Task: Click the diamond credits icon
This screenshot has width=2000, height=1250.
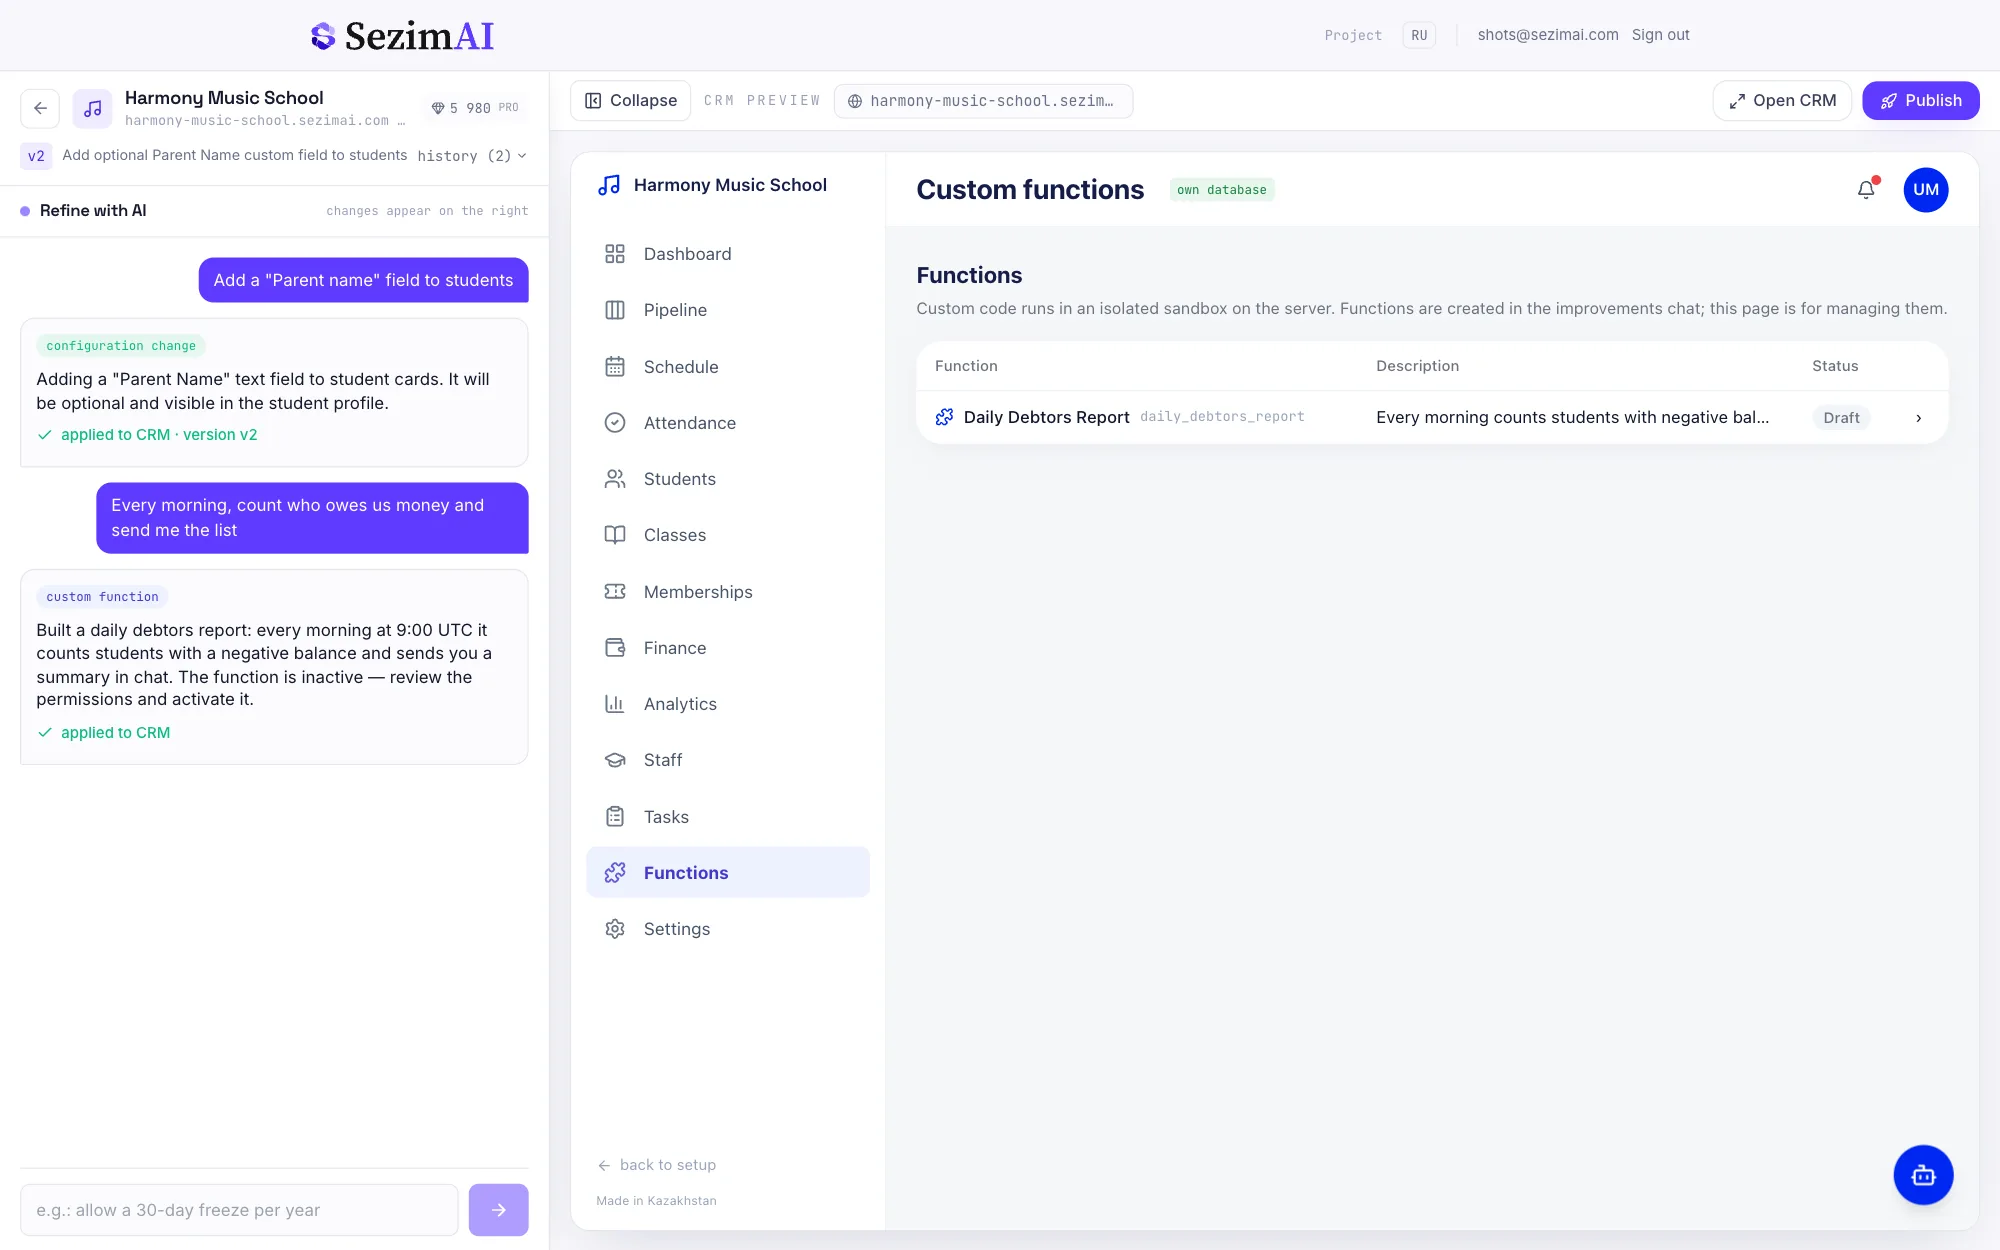Action: click(437, 108)
